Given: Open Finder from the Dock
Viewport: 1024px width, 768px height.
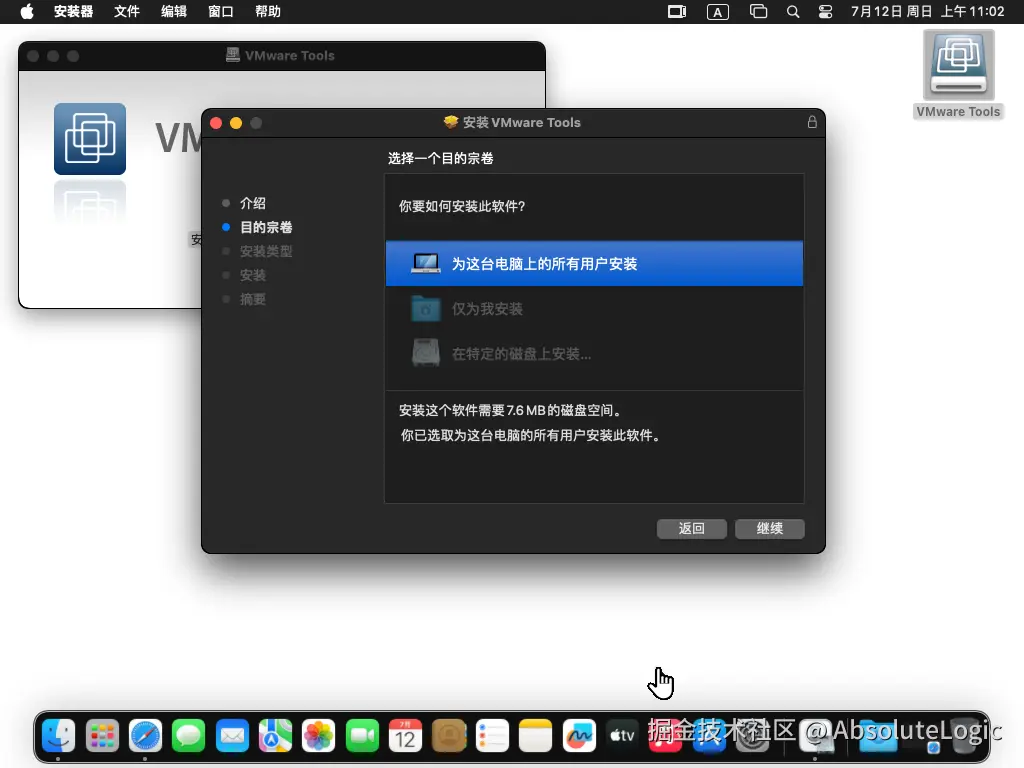Looking at the screenshot, I should [59, 736].
